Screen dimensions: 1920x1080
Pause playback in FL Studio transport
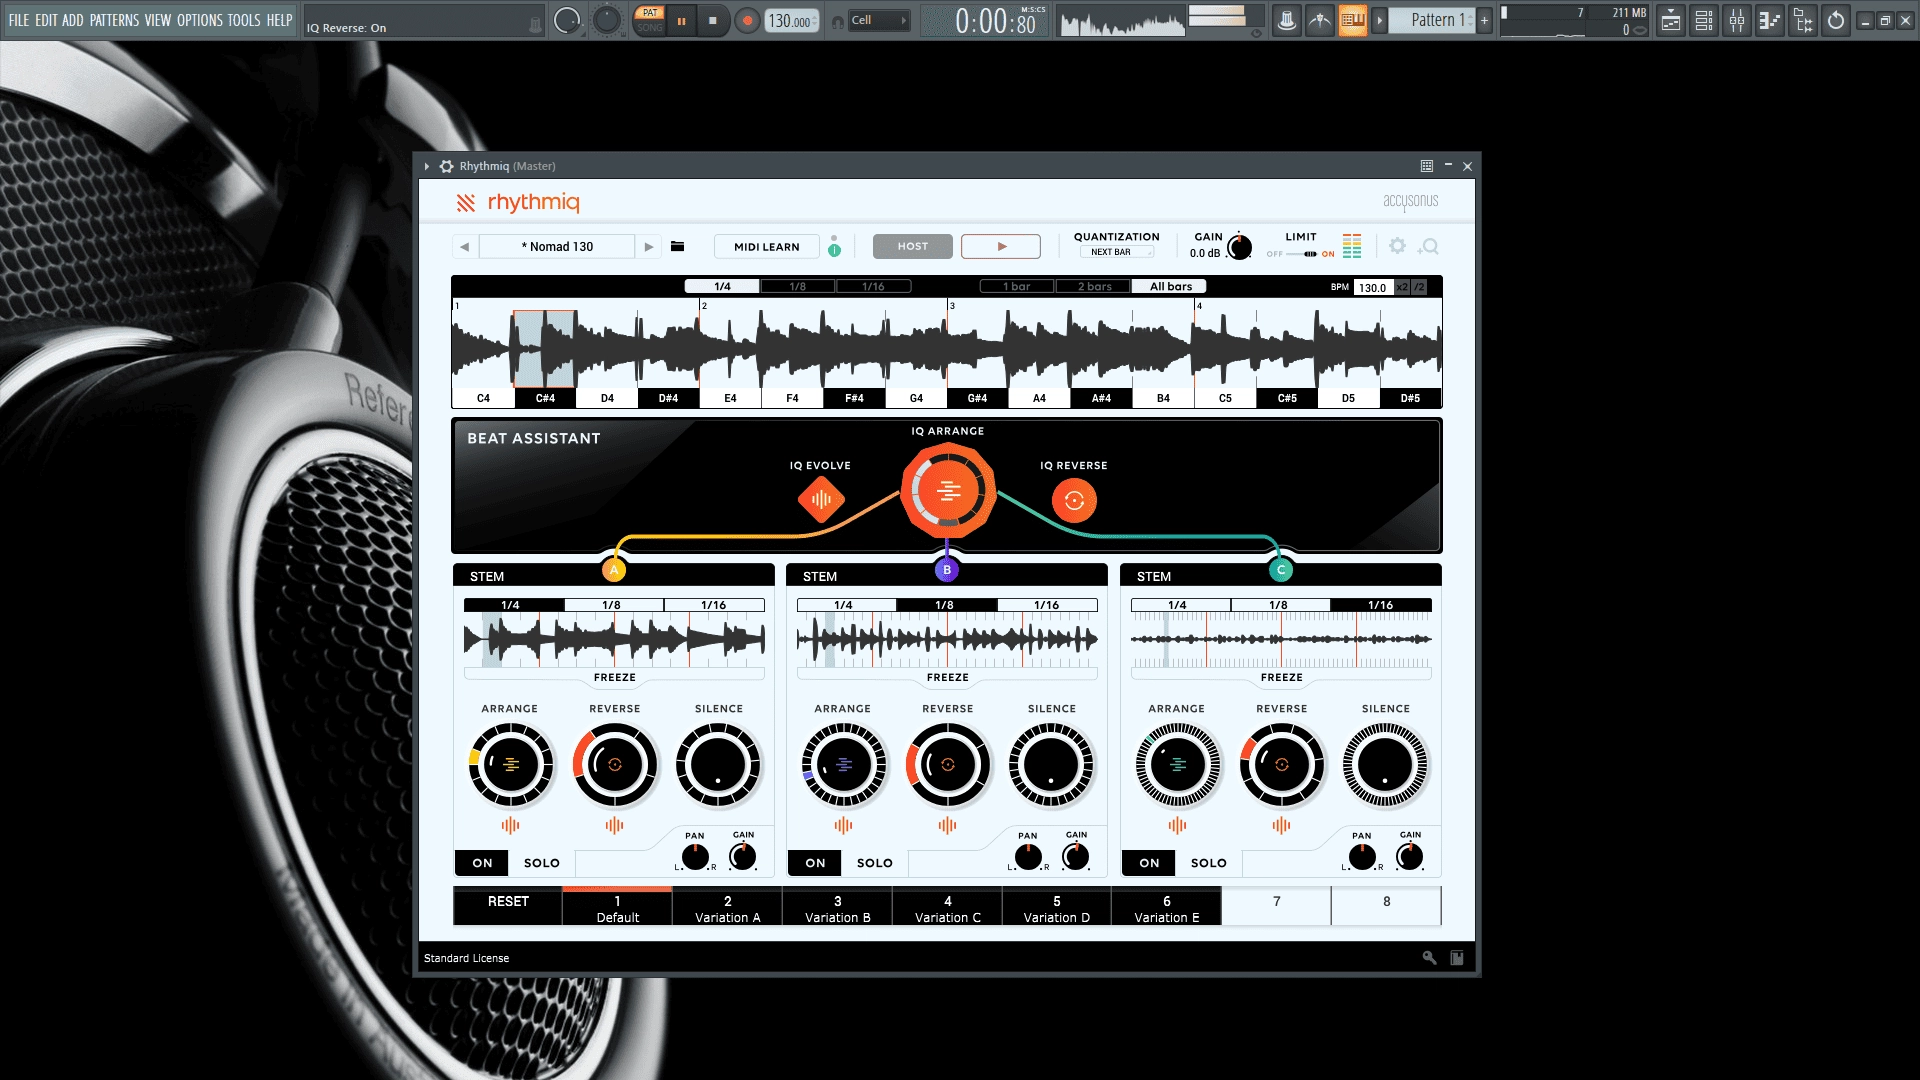(681, 21)
